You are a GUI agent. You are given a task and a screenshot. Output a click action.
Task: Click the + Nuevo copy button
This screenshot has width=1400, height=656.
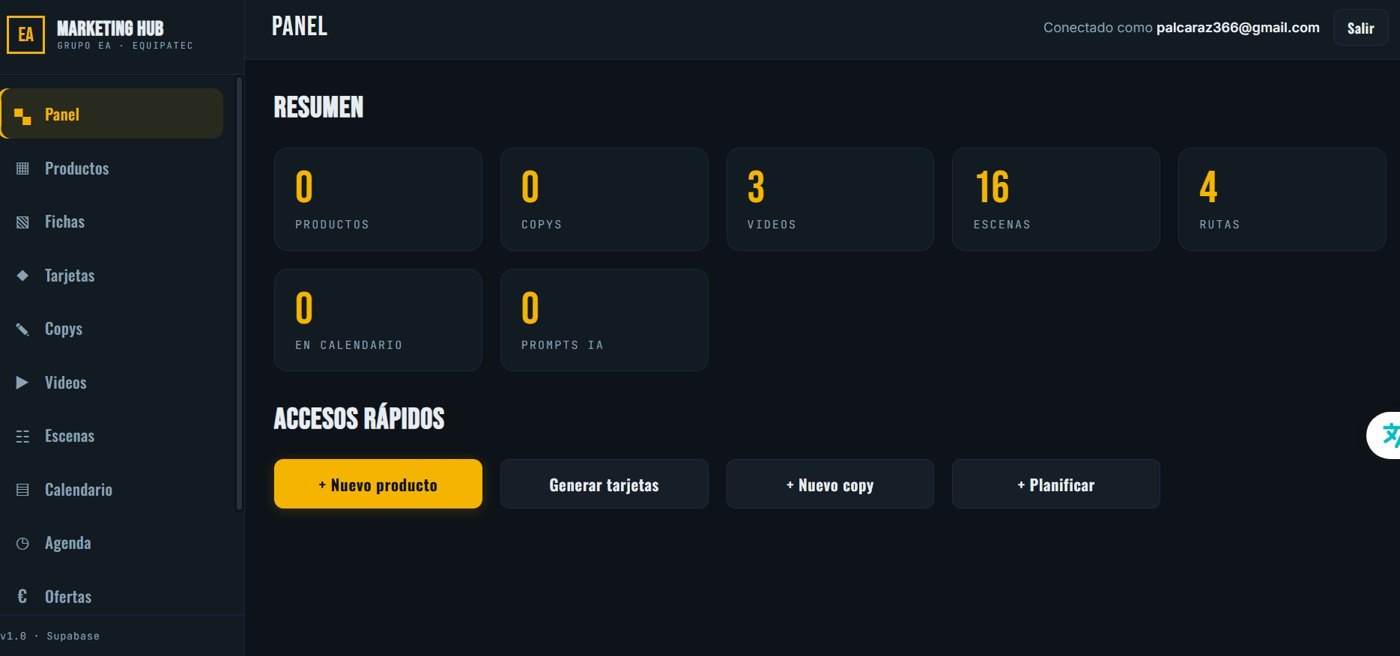(830, 484)
